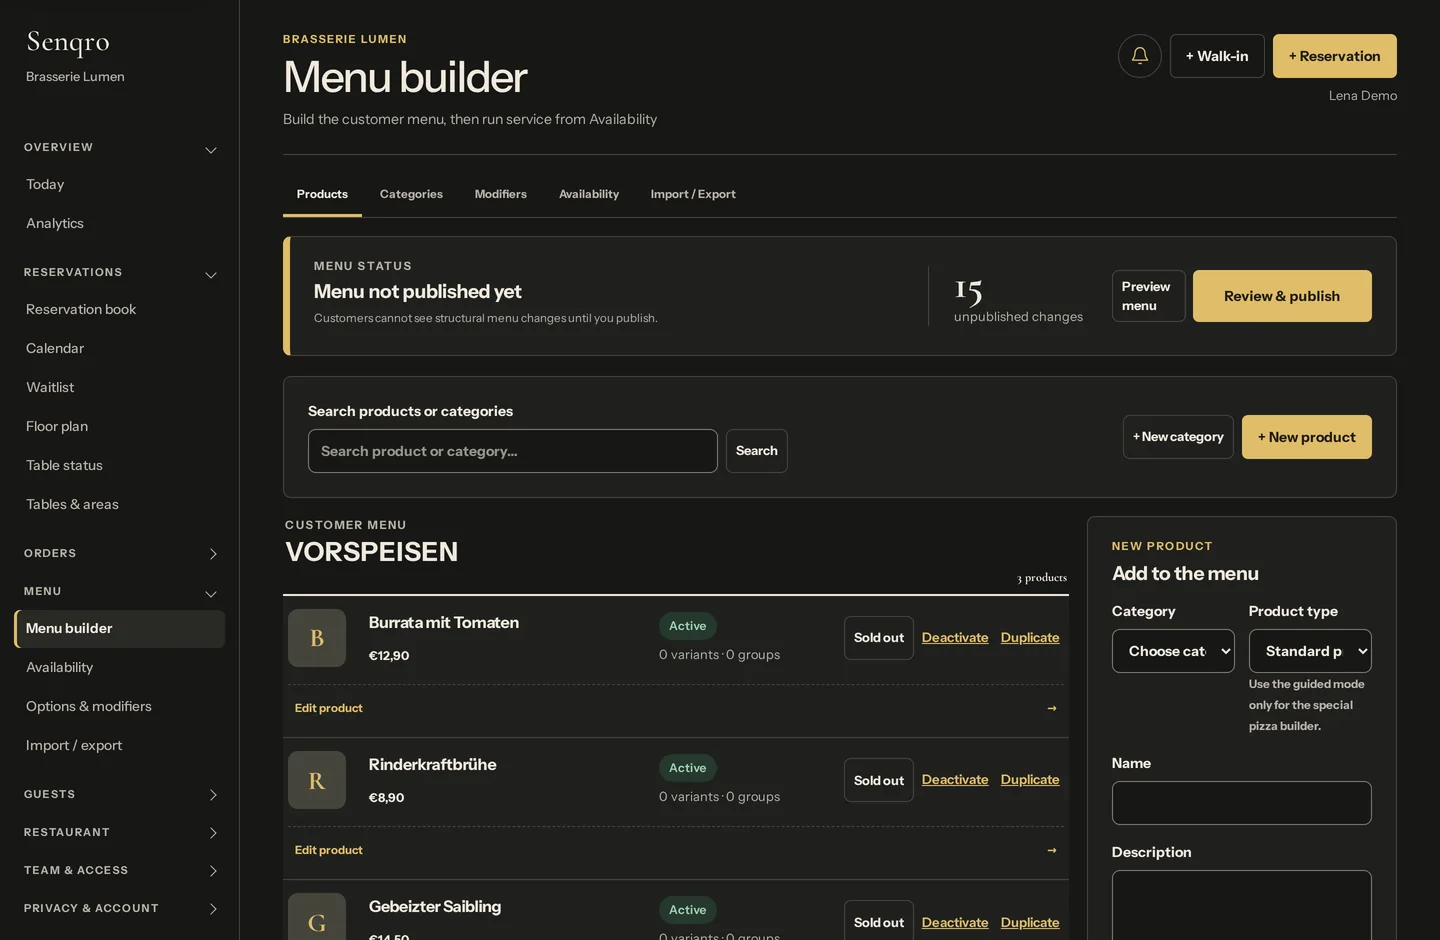Open Table status in the sidebar
This screenshot has width=1440, height=940.
120,466
